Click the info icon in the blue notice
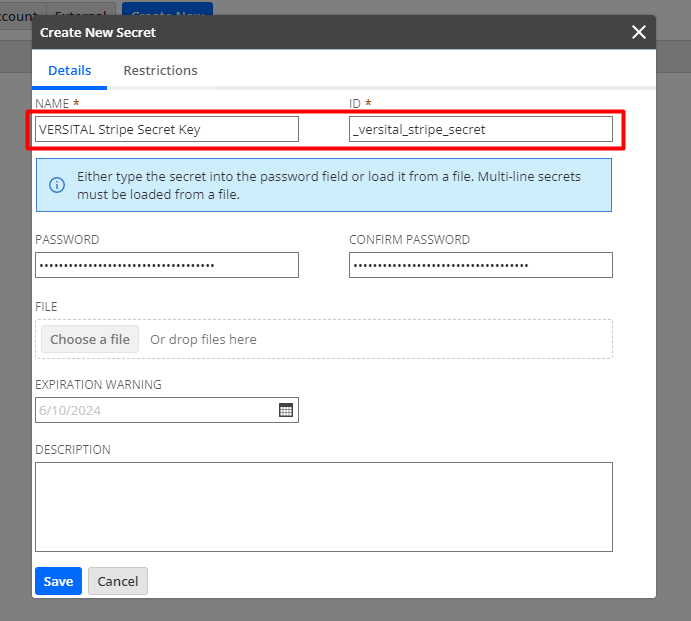The height and width of the screenshot is (621, 691). pyautogui.click(x=57, y=185)
